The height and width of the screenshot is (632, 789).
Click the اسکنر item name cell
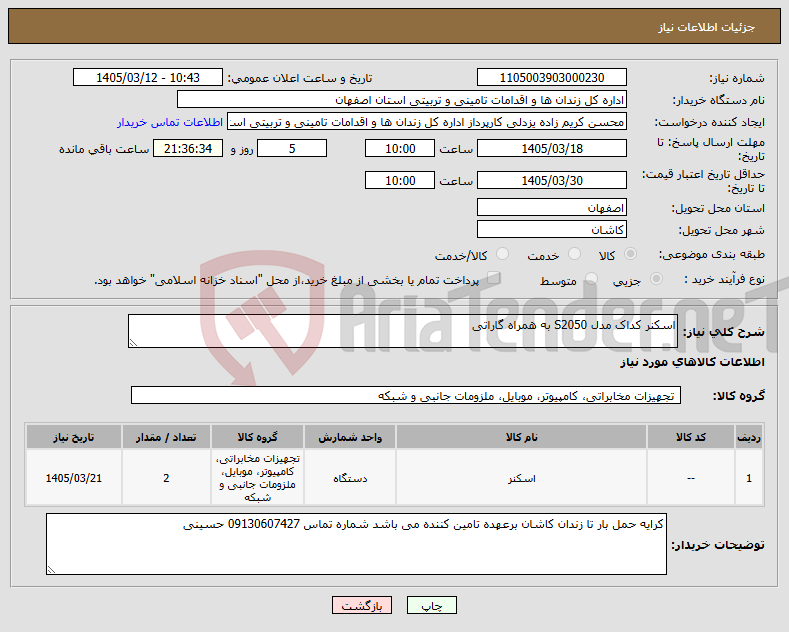521,478
